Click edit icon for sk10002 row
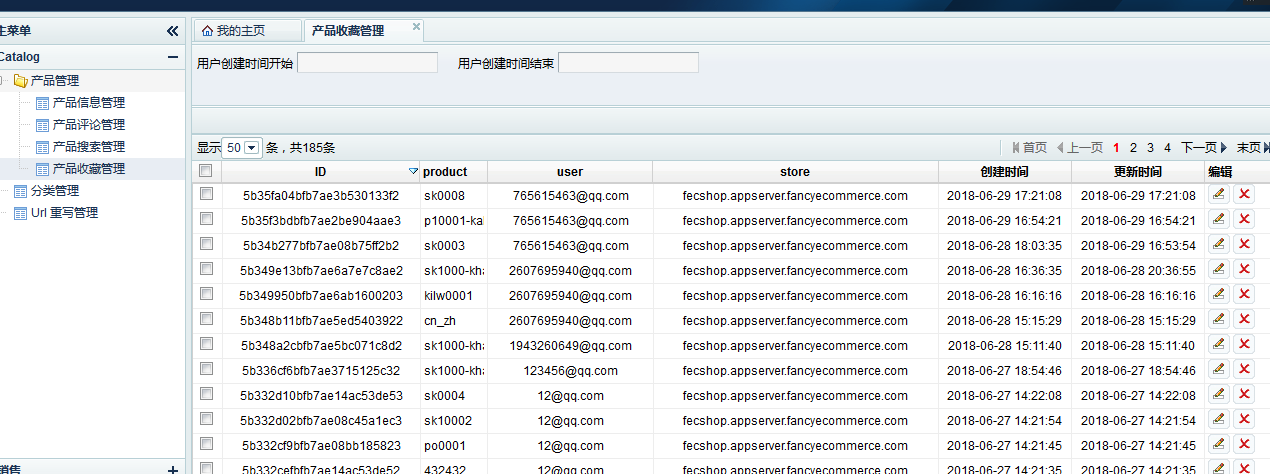The height and width of the screenshot is (474, 1270). click(x=1218, y=419)
